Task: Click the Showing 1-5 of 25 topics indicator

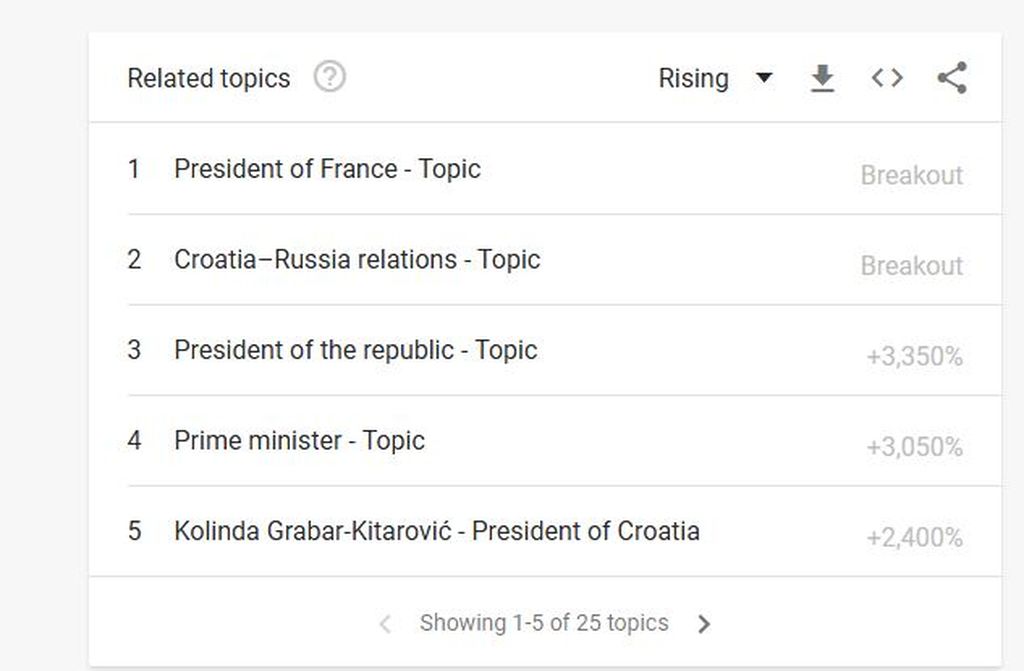Action: 544,623
